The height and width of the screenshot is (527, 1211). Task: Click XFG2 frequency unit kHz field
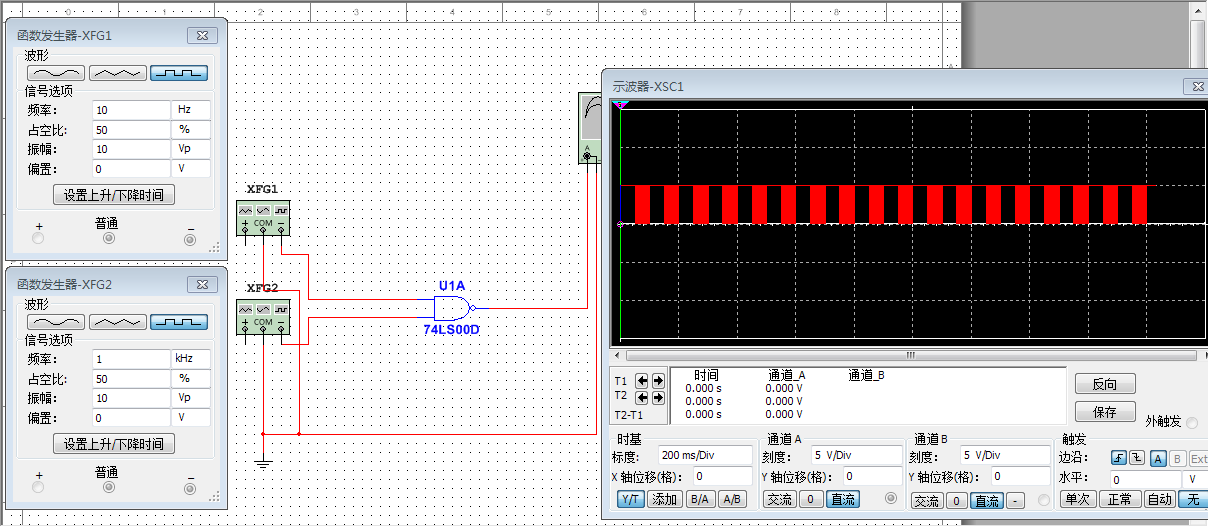coord(192,359)
